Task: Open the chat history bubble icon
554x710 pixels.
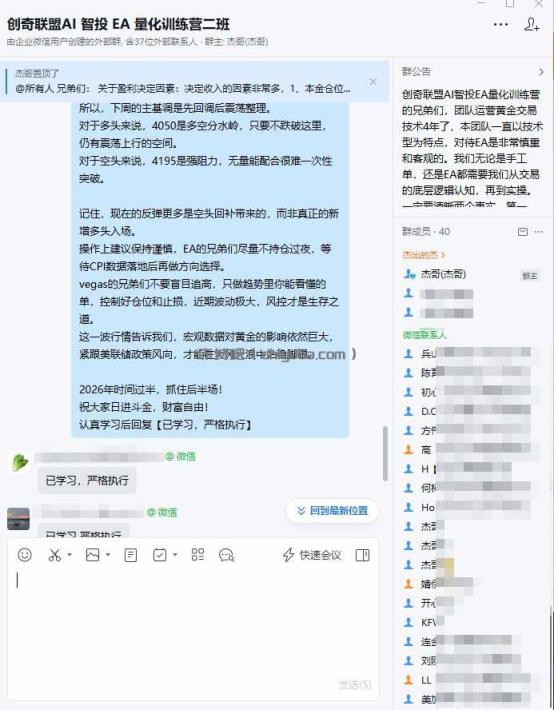Action: (226, 555)
